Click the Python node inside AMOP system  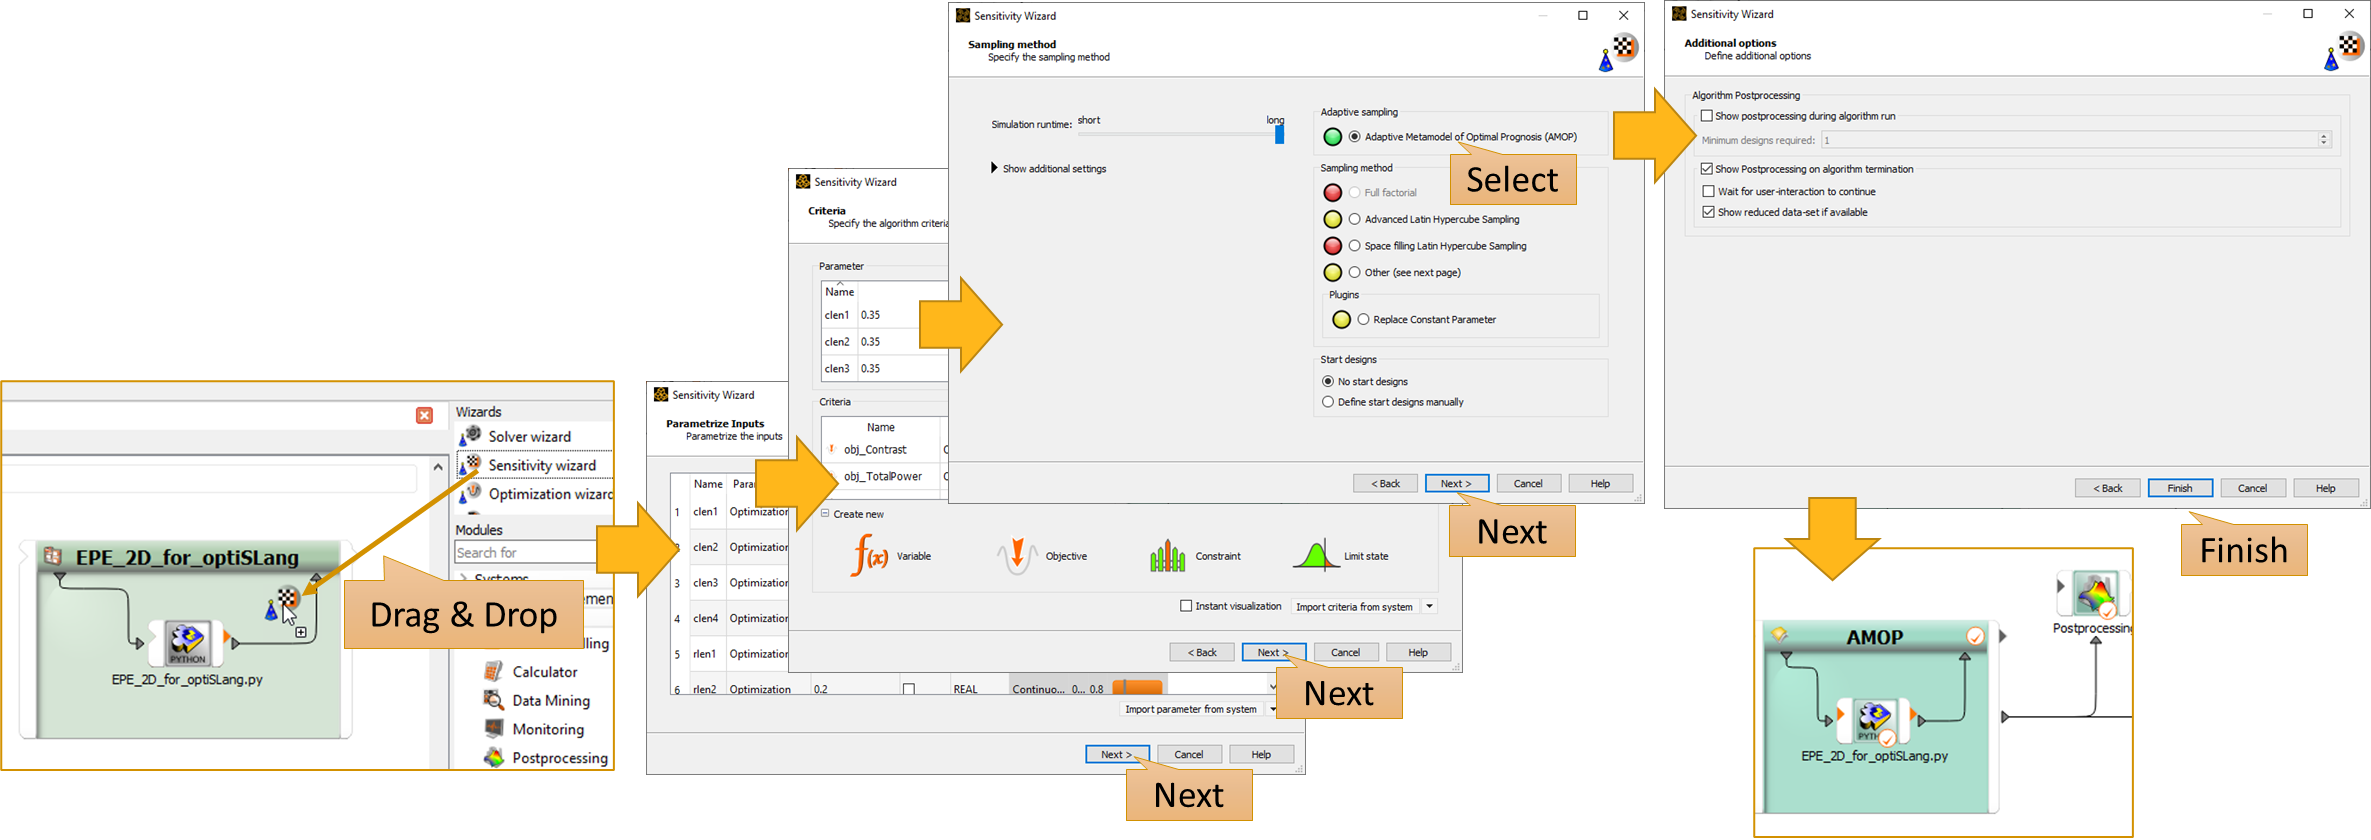(x=1874, y=720)
